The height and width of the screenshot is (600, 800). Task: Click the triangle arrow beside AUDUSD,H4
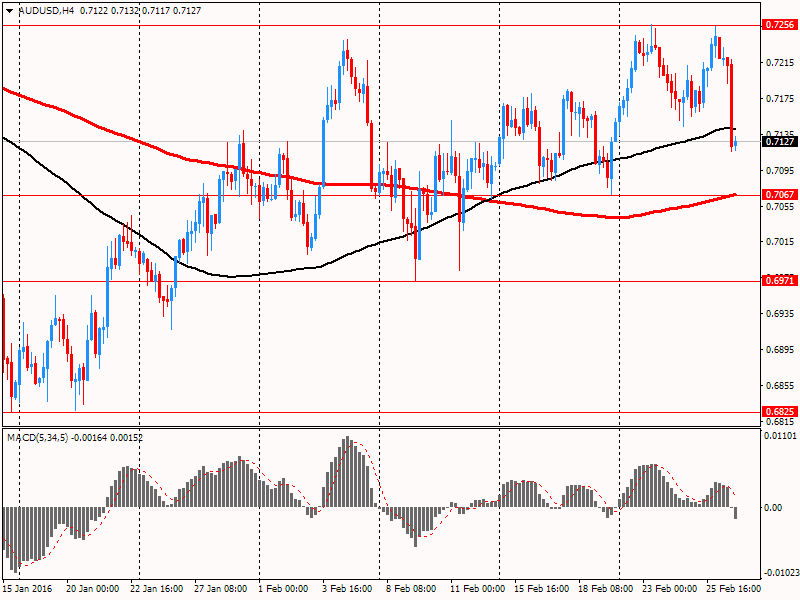10,10
